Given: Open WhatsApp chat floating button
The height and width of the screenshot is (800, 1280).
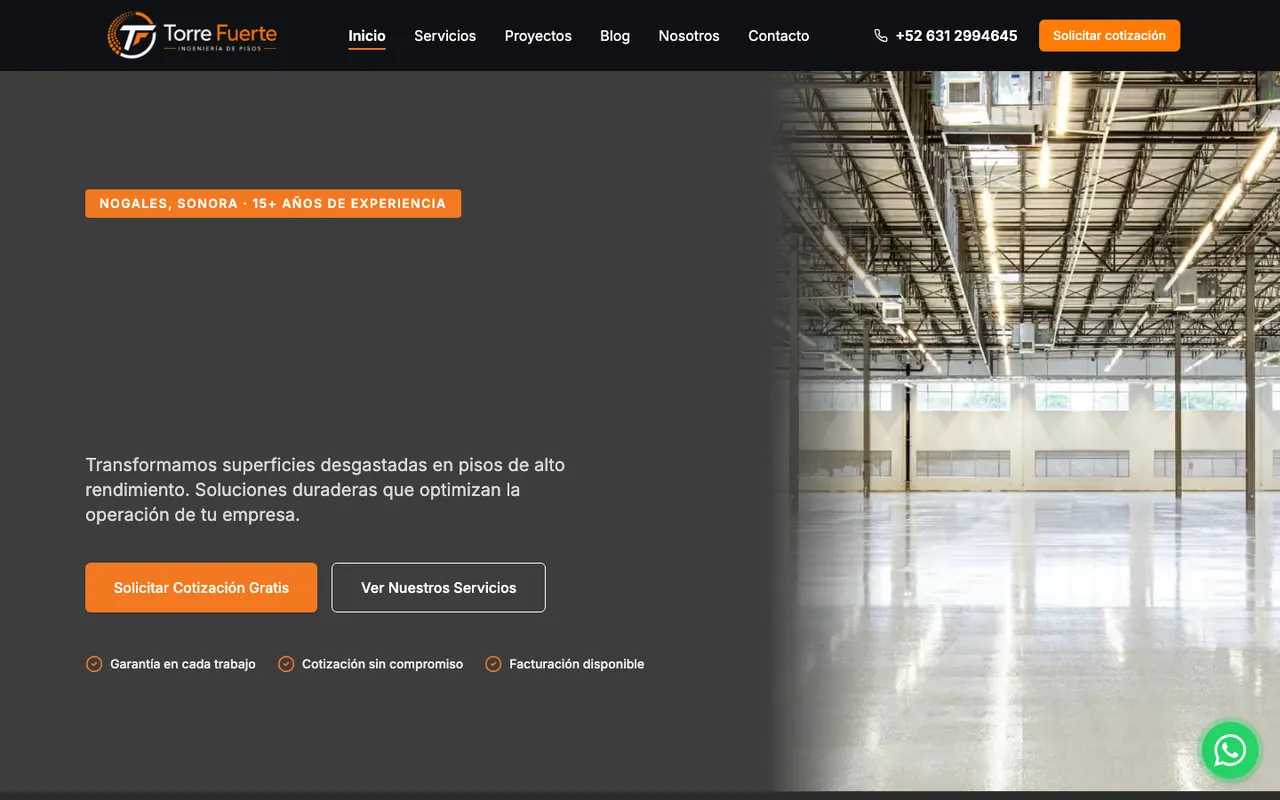Looking at the screenshot, I should click(x=1230, y=750).
